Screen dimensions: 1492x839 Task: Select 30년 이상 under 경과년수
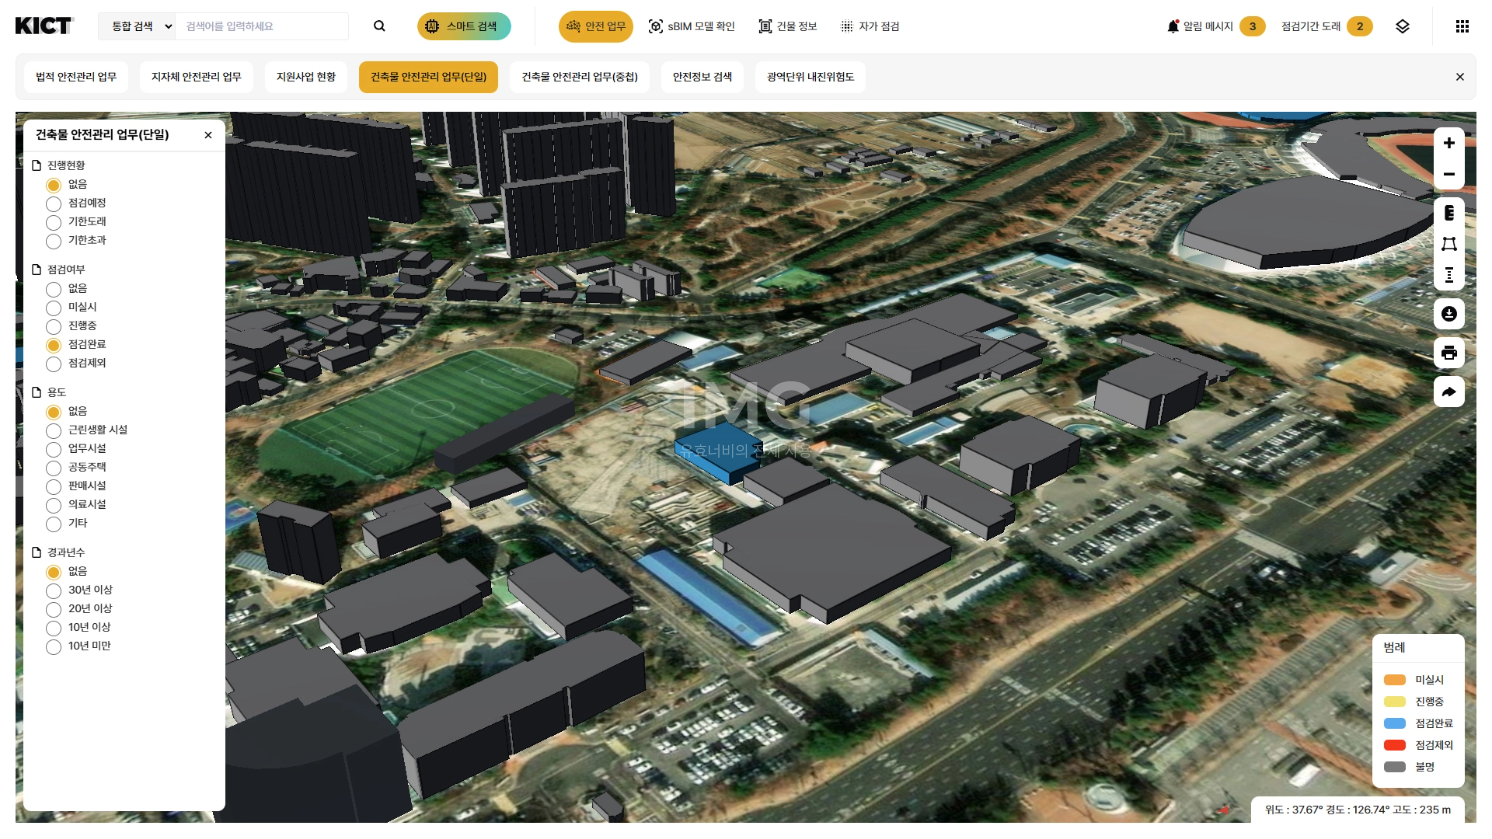pyautogui.click(x=54, y=591)
